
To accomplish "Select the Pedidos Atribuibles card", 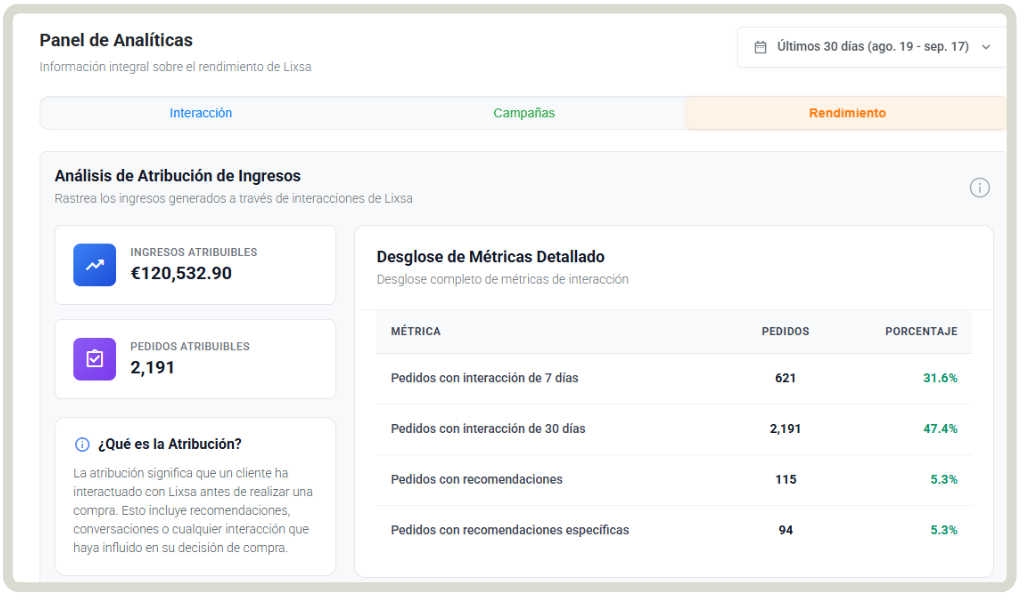I will coord(195,359).
